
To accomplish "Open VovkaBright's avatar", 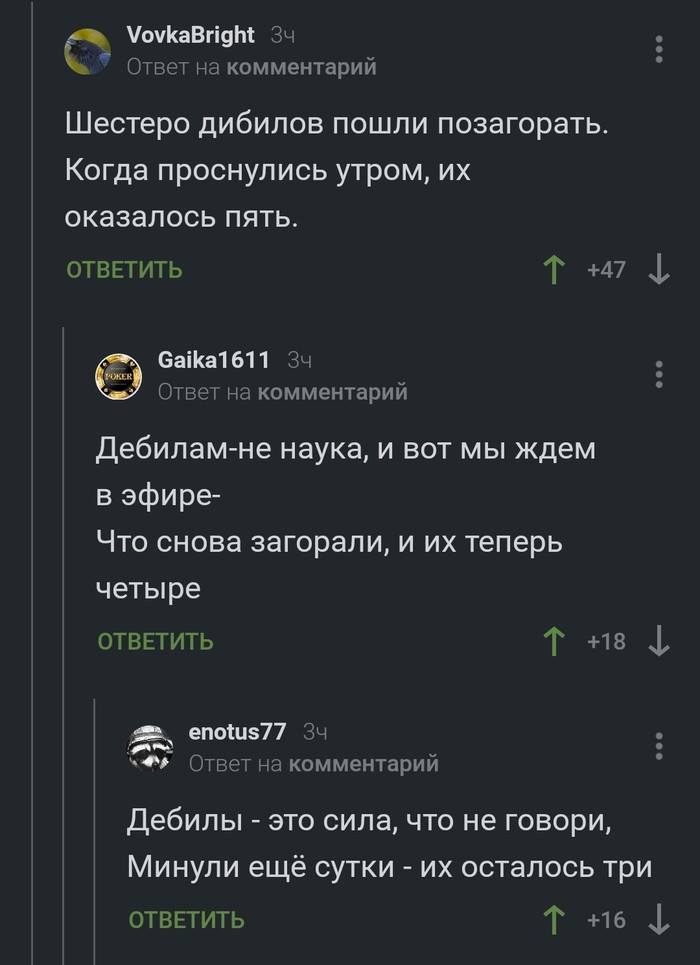I will [88, 51].
